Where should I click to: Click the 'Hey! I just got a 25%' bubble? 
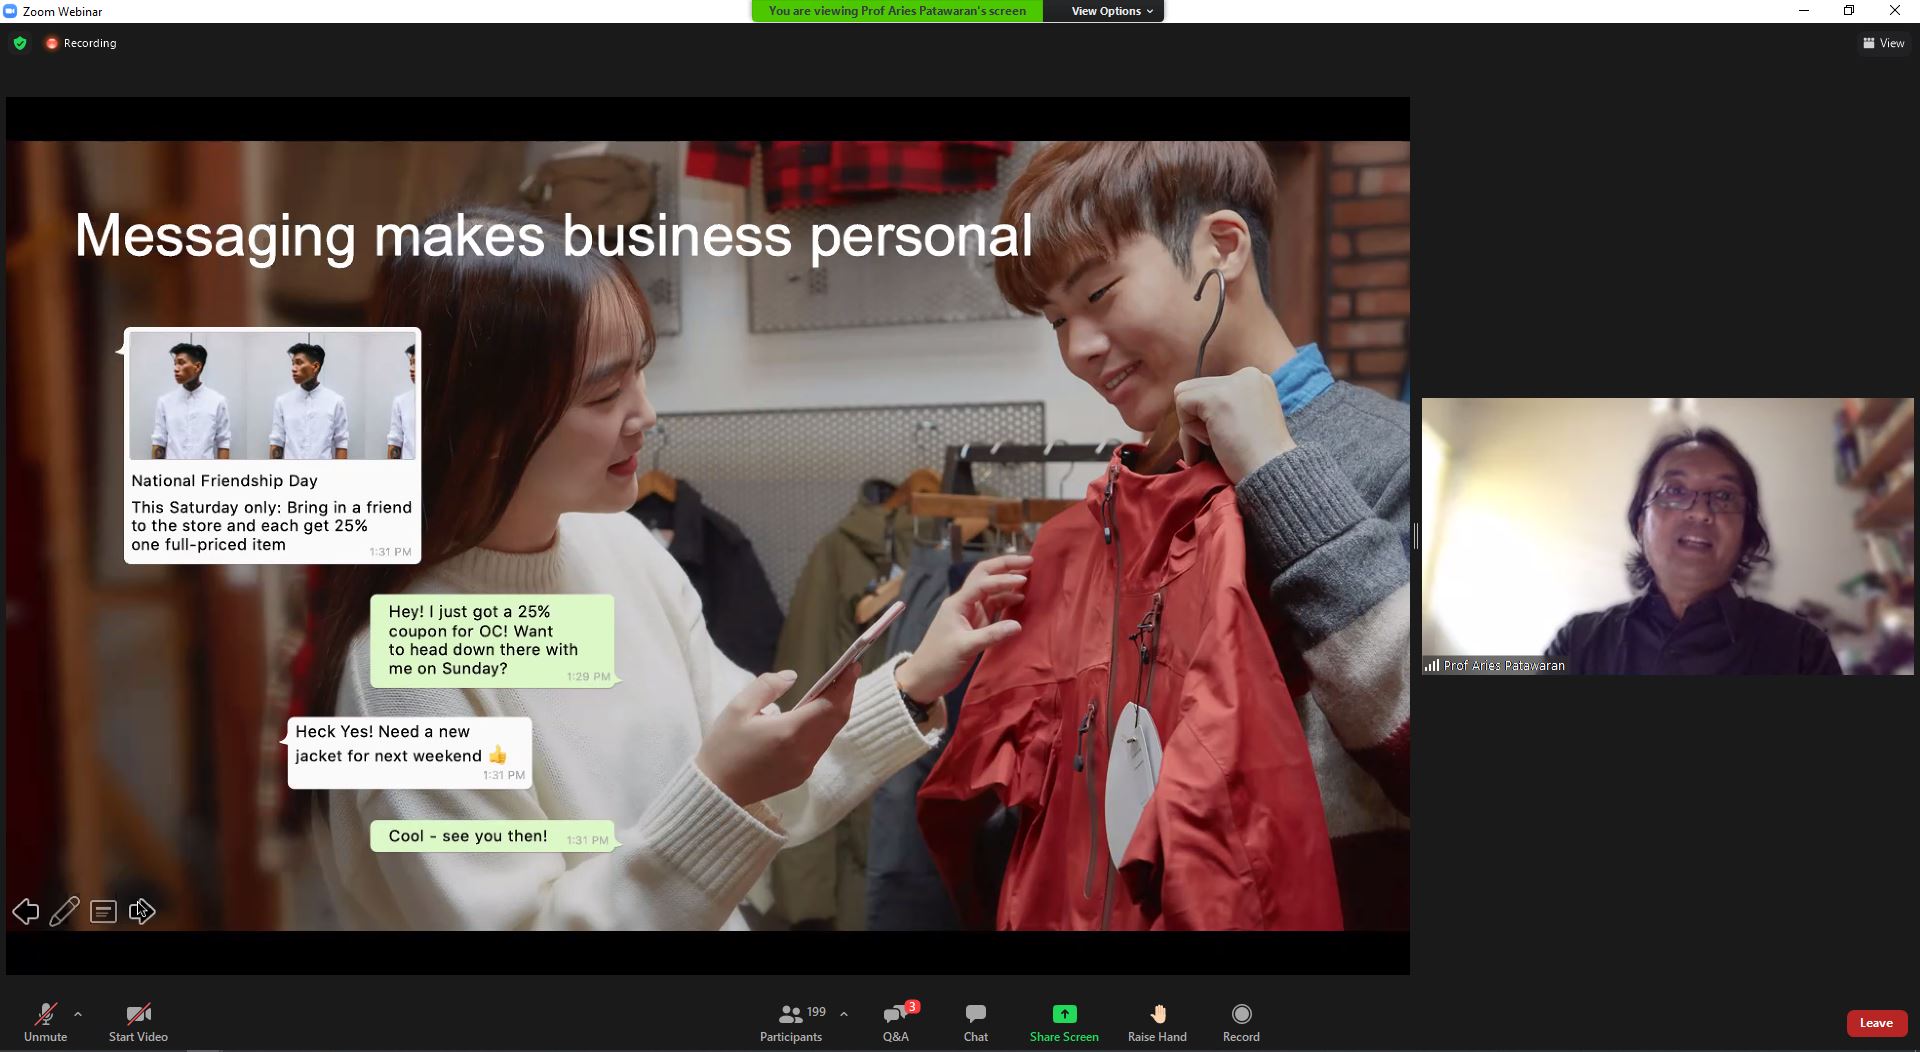pos(492,641)
